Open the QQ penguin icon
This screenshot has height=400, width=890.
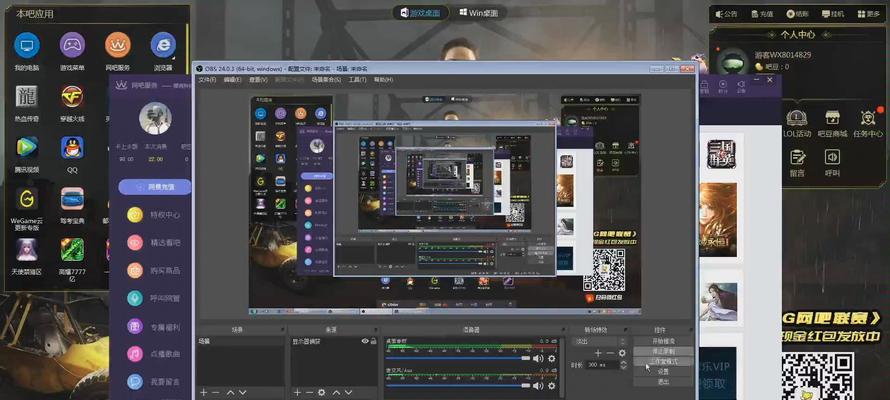(x=72, y=148)
